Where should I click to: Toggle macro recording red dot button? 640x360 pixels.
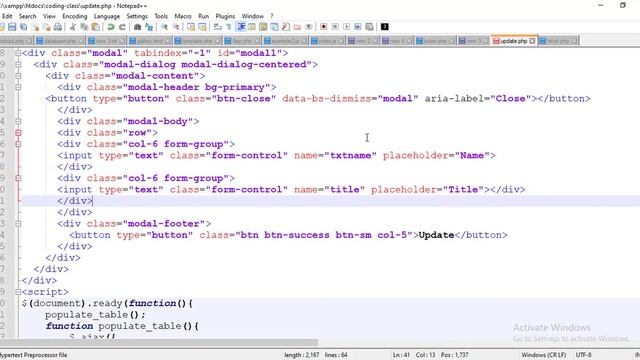tap(323, 27)
